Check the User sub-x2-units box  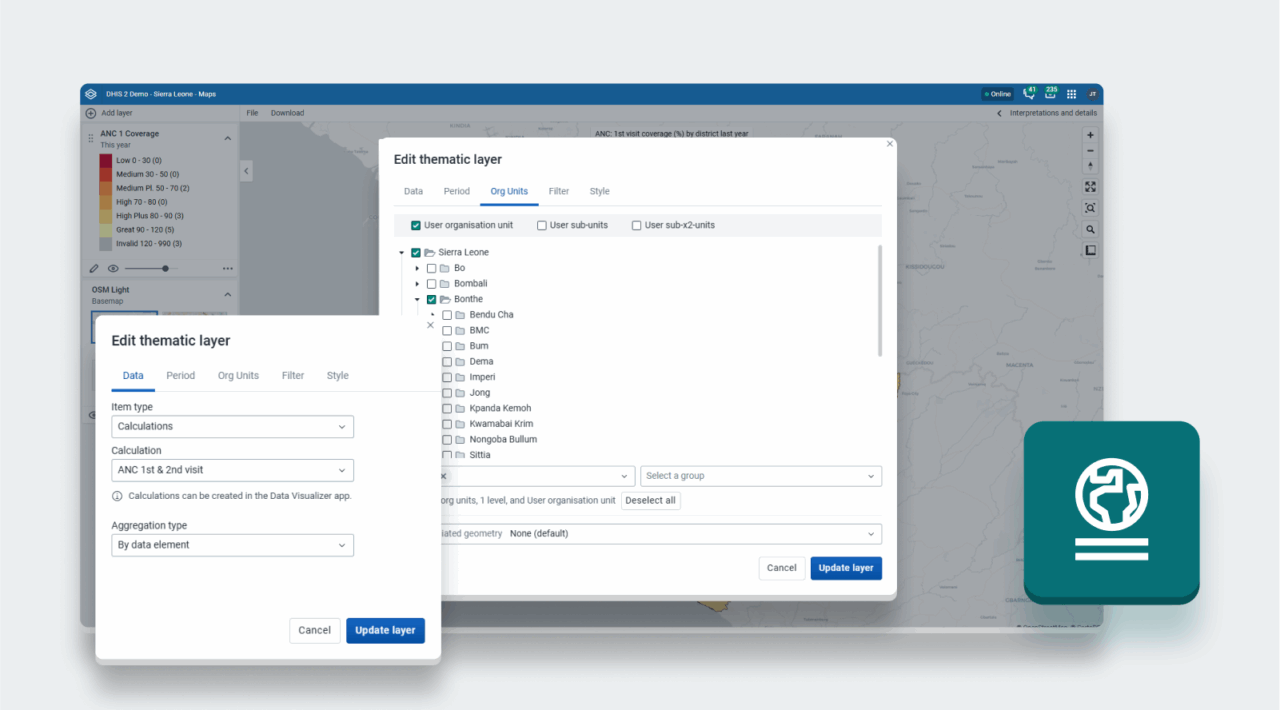click(636, 225)
